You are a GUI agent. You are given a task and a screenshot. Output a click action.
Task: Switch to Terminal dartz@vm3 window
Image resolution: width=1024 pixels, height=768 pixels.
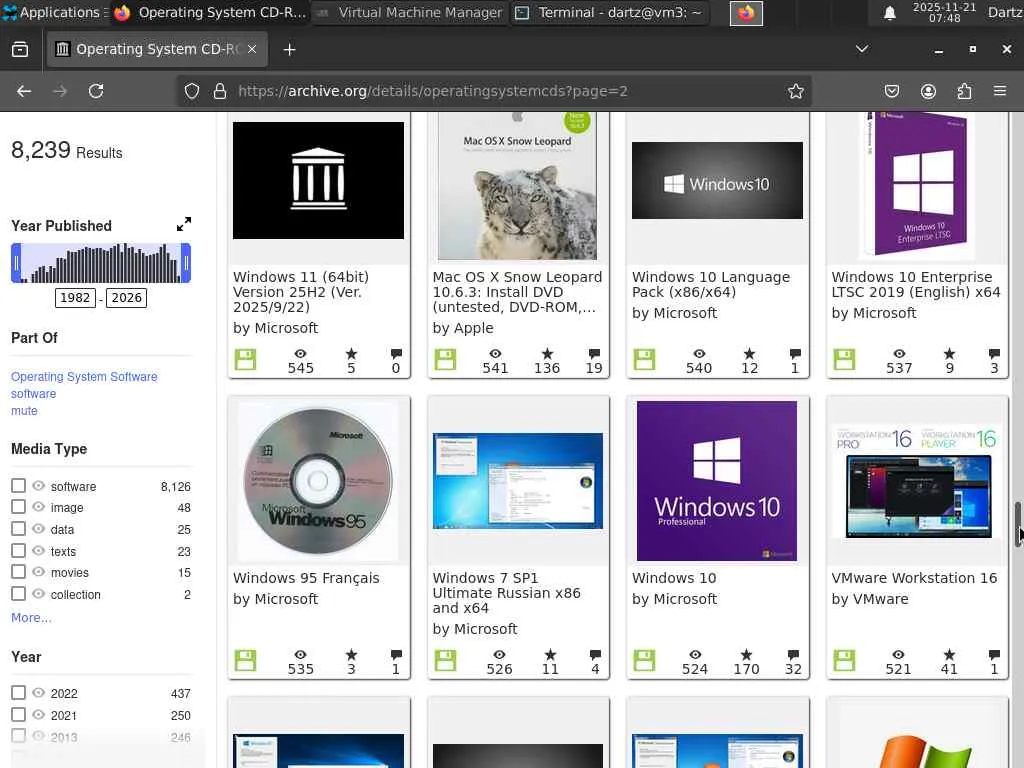[611, 12]
